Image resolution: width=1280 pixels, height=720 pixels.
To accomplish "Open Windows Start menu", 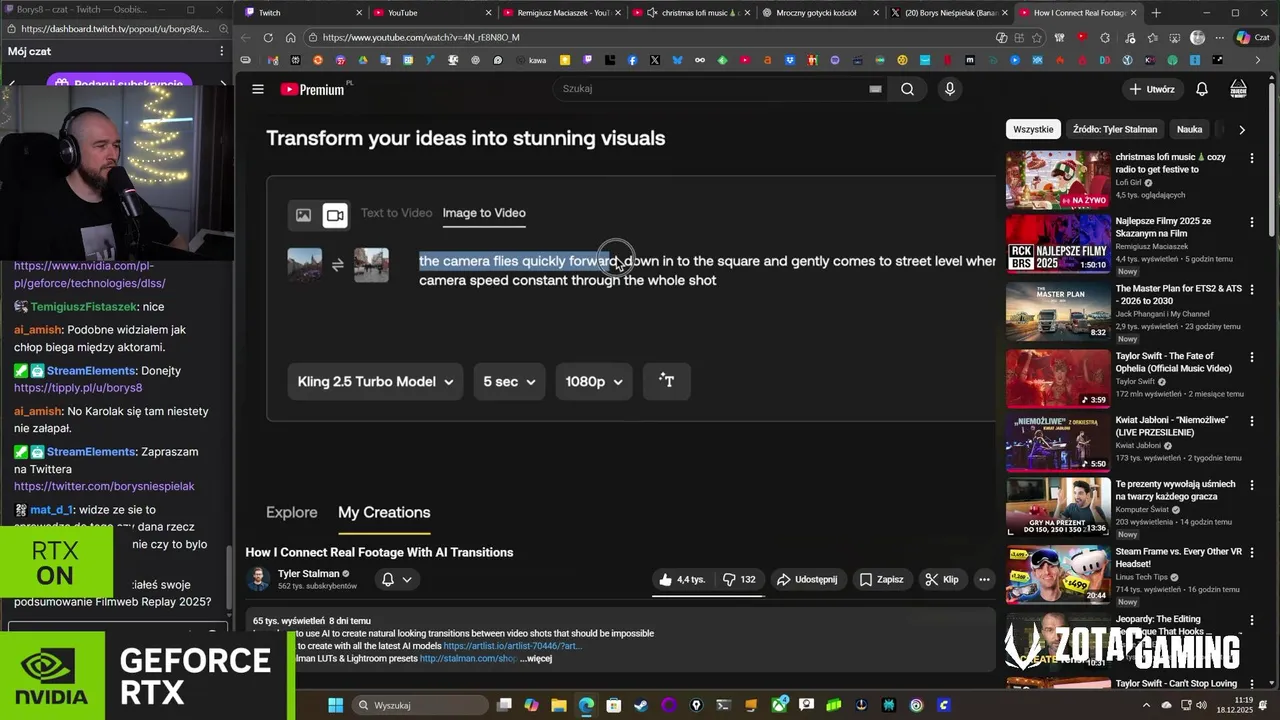I will (x=336, y=705).
